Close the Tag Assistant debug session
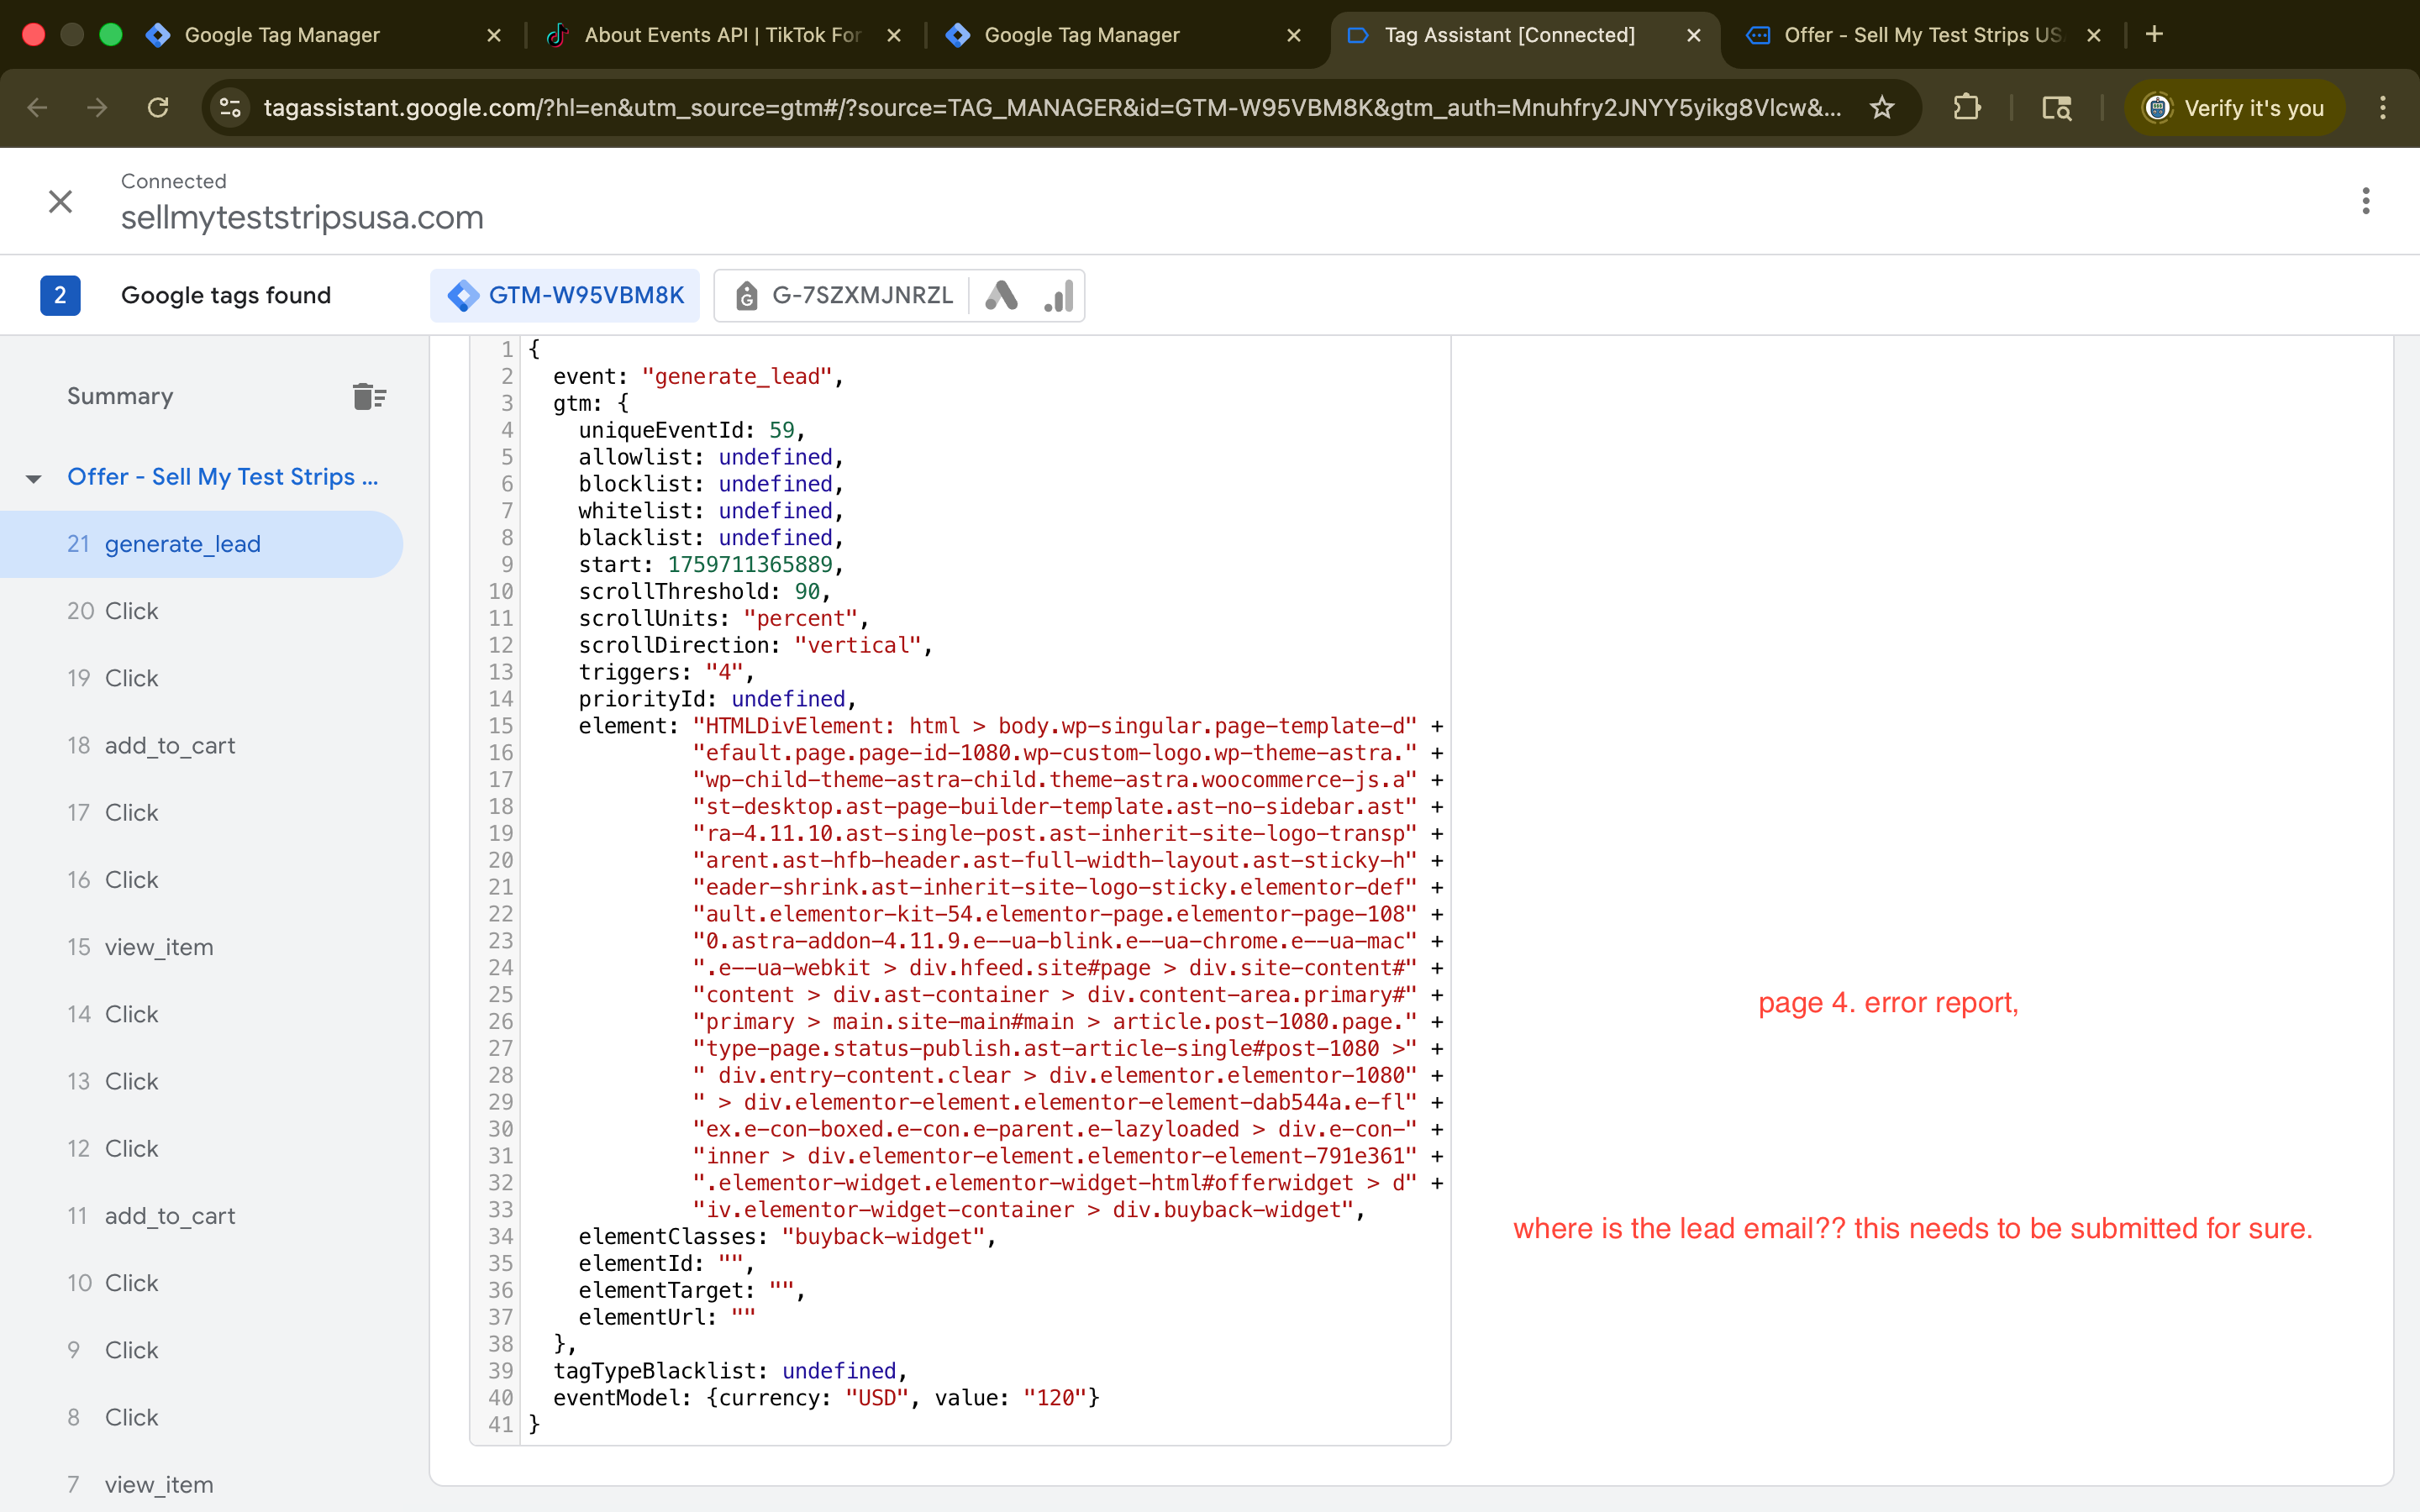 [60, 202]
